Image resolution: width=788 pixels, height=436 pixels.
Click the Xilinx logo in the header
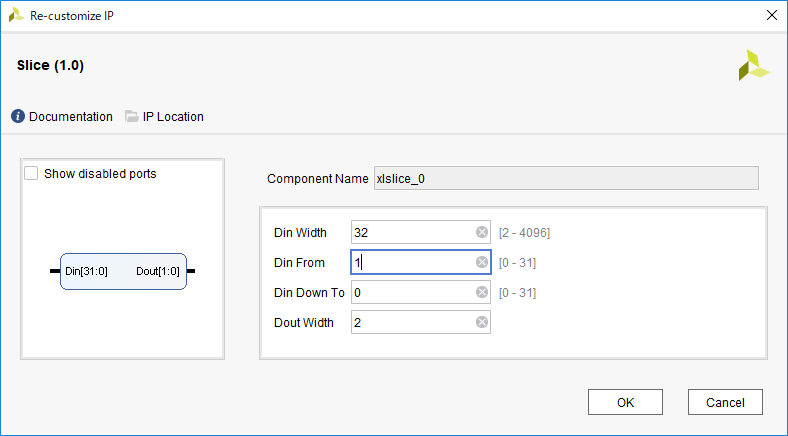point(754,65)
